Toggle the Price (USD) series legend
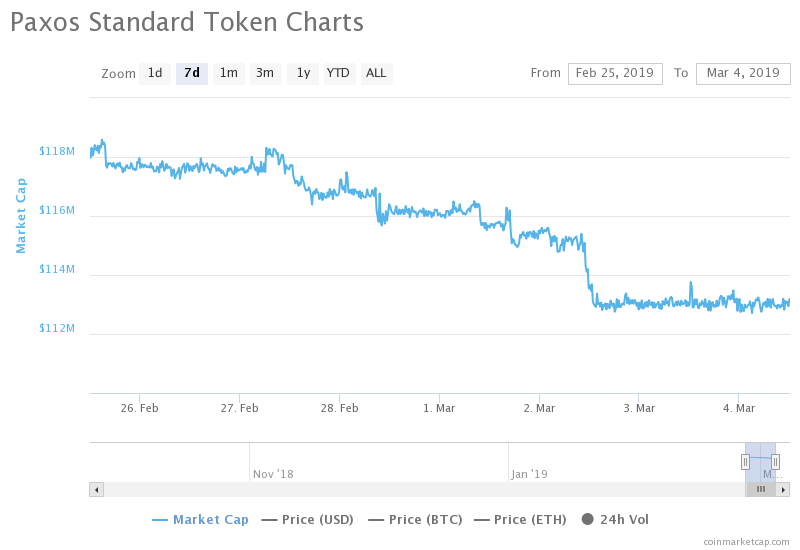 pos(308,520)
